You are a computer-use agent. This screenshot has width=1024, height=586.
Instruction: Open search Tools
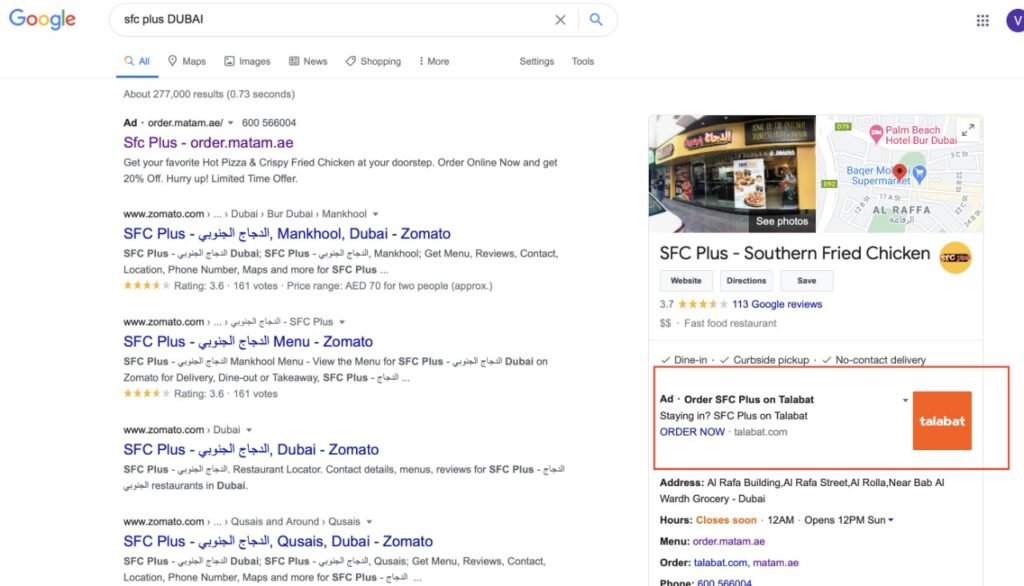click(x=583, y=61)
